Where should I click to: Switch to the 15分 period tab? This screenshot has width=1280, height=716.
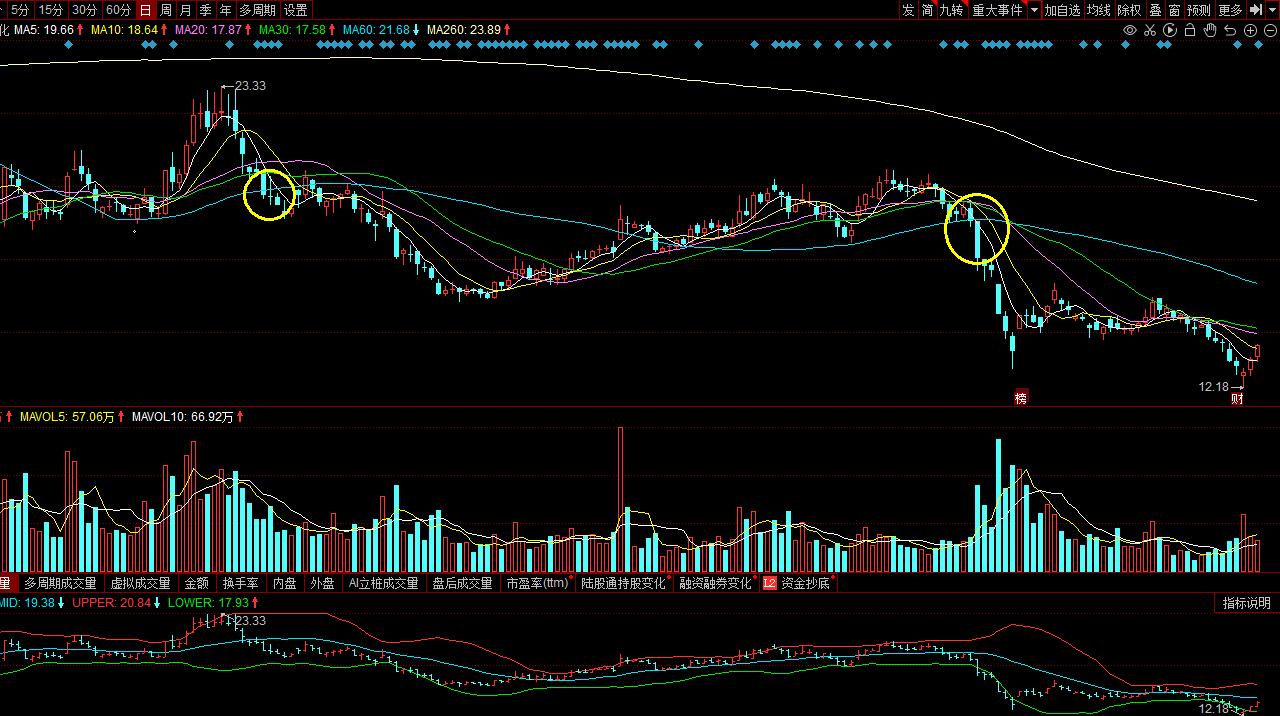tap(51, 10)
